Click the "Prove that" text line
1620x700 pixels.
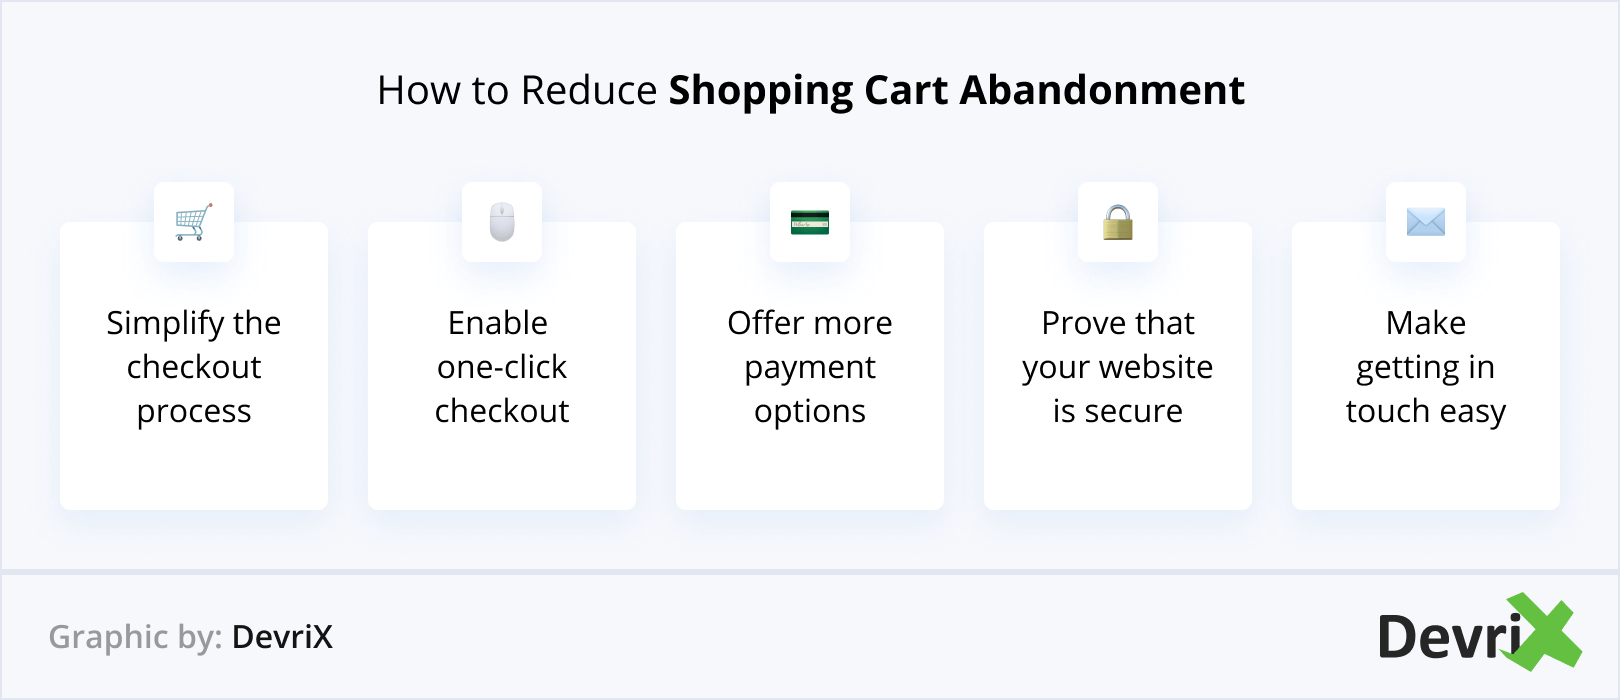point(1118,323)
